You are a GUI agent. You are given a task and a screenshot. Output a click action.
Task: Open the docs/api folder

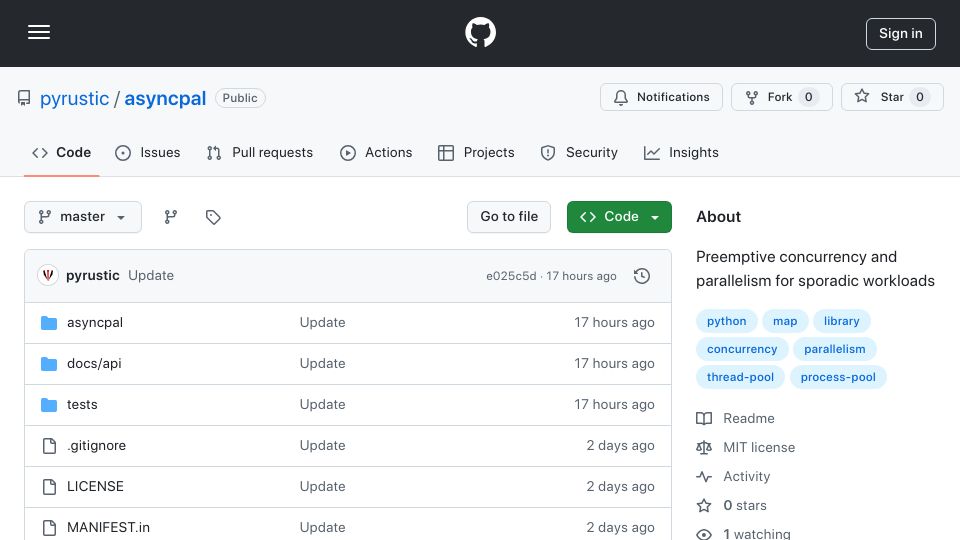click(x=94, y=364)
